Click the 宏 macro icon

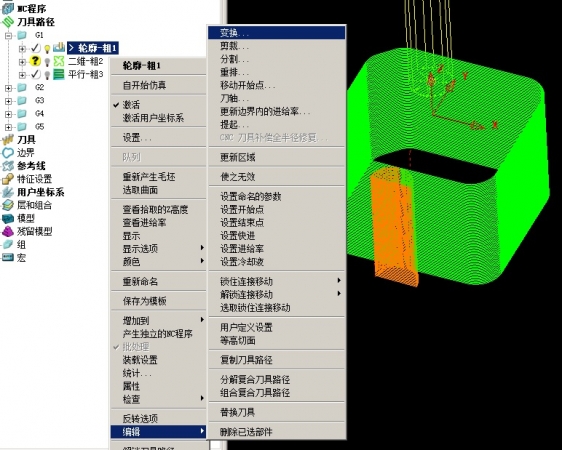(8, 258)
